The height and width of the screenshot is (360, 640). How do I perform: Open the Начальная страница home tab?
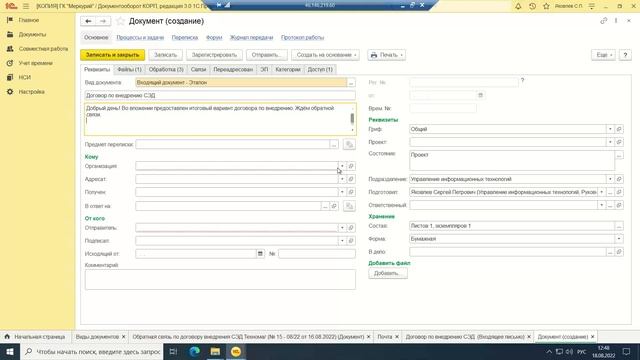pyautogui.click(x=36, y=337)
